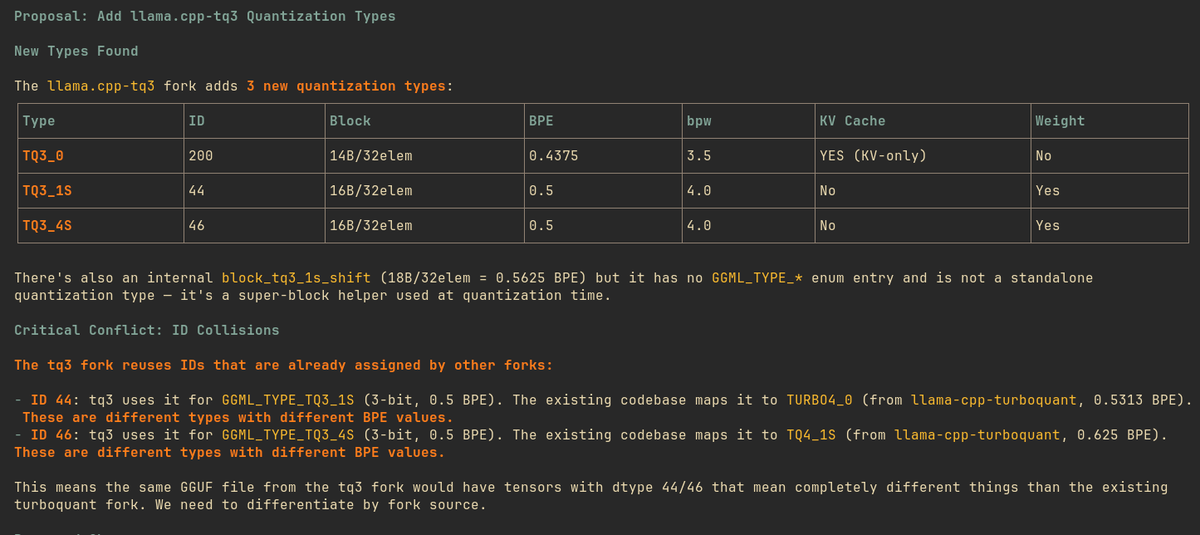Click bpw "4.0" in the TQ3_1S row

(x=699, y=191)
